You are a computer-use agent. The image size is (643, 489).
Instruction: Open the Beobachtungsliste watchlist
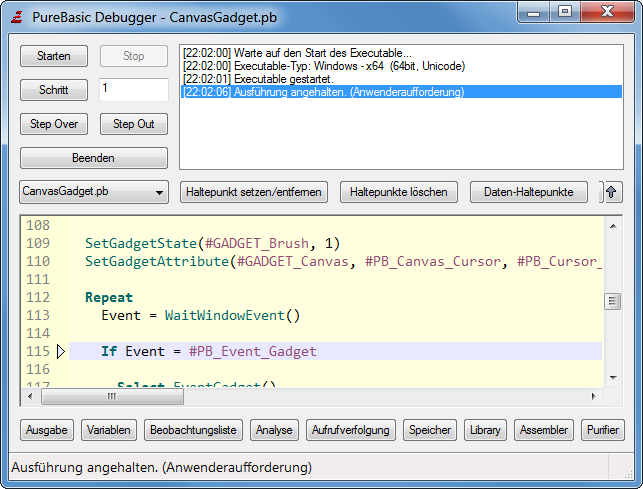[x=193, y=430]
